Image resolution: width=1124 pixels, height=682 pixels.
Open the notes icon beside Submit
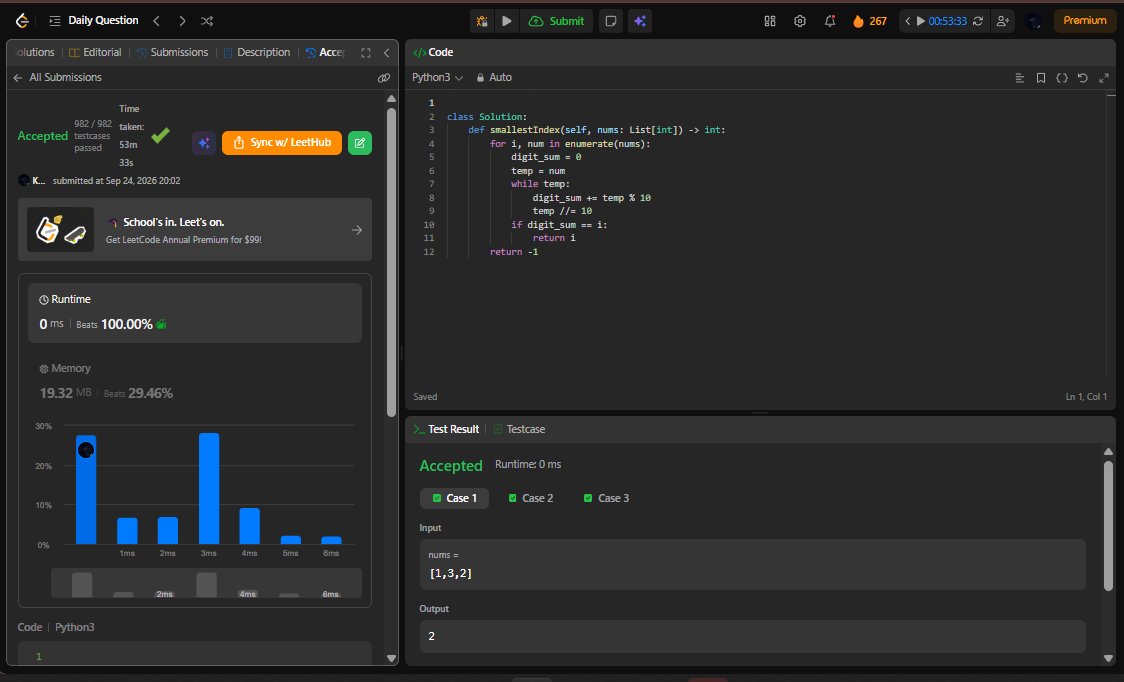611,21
